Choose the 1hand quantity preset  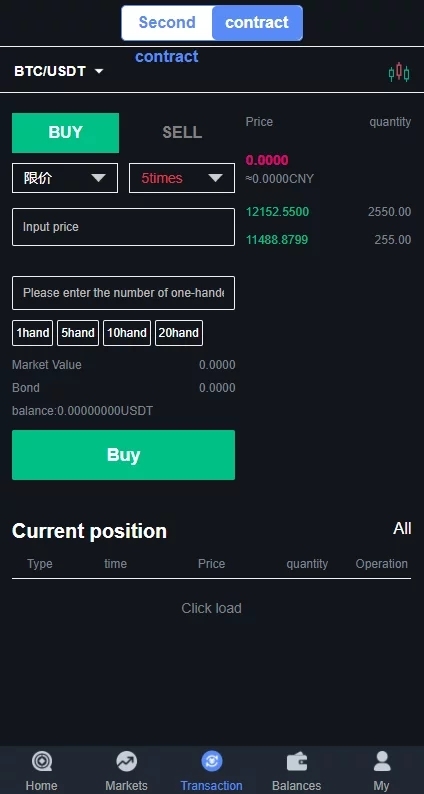32,333
